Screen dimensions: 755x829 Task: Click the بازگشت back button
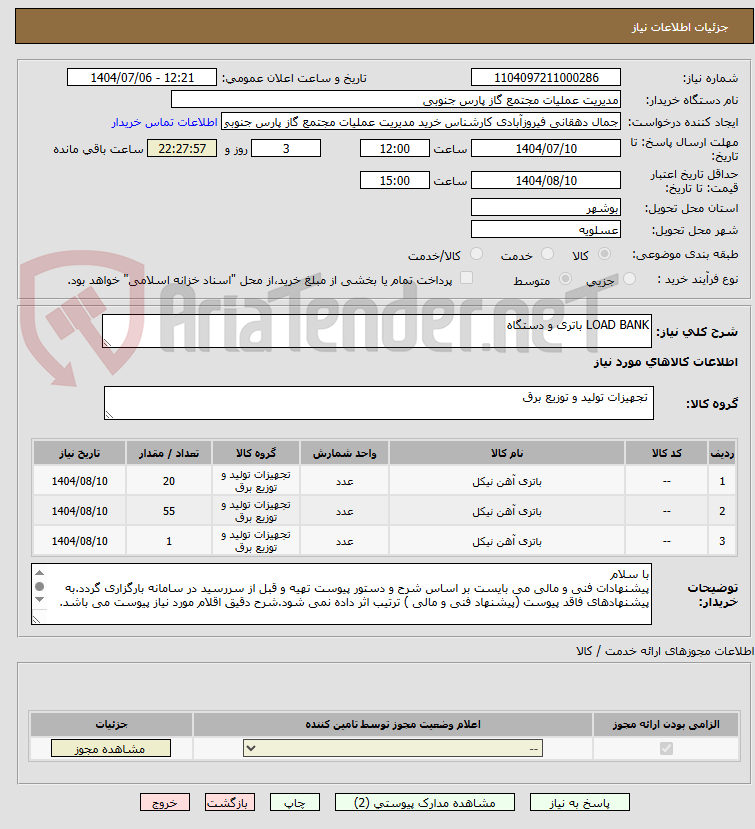point(229,802)
